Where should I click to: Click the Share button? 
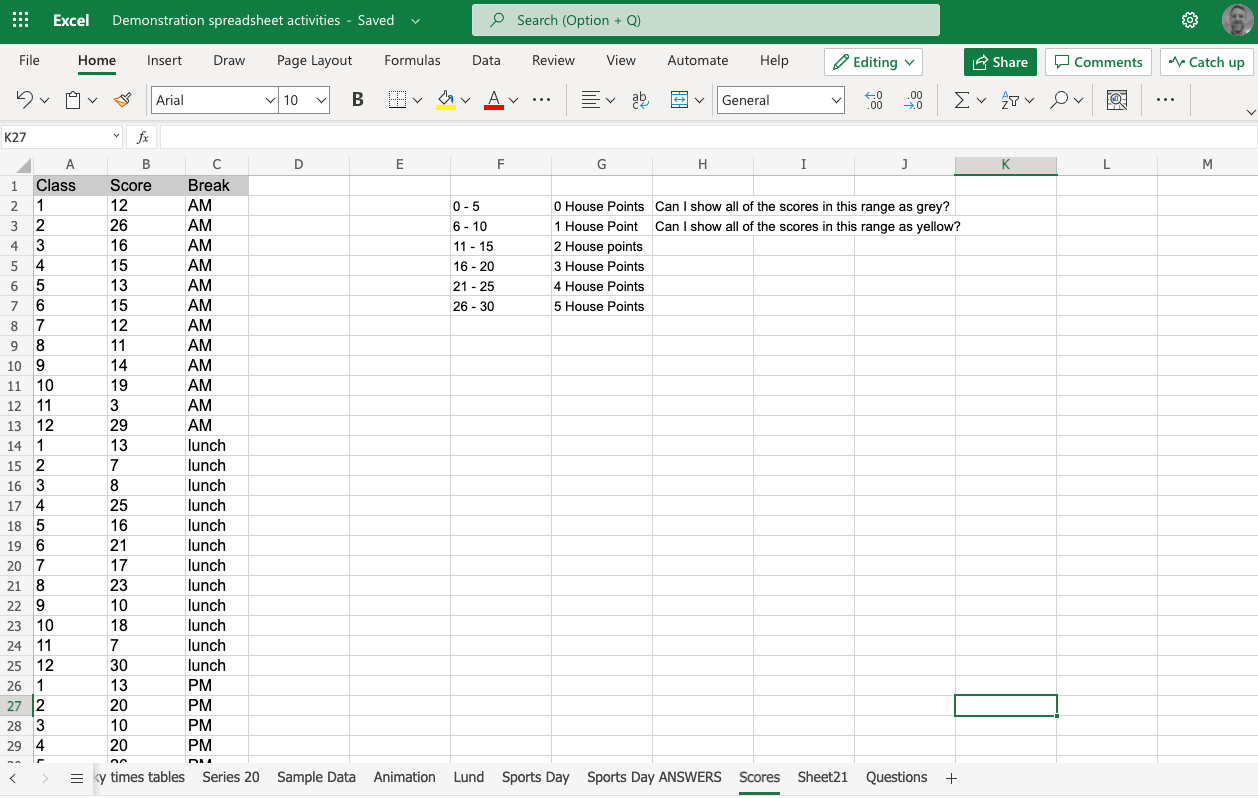tap(1000, 62)
